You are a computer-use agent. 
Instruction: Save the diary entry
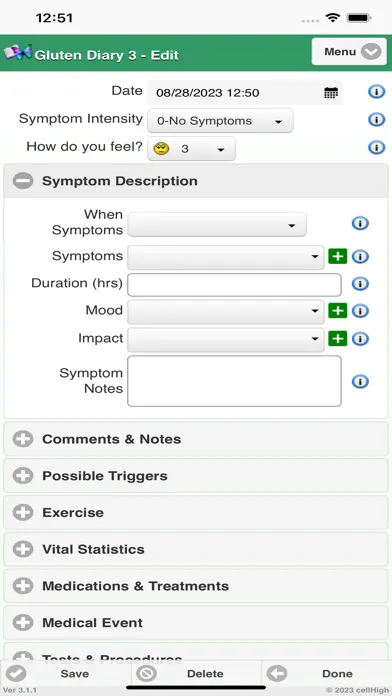point(66,674)
